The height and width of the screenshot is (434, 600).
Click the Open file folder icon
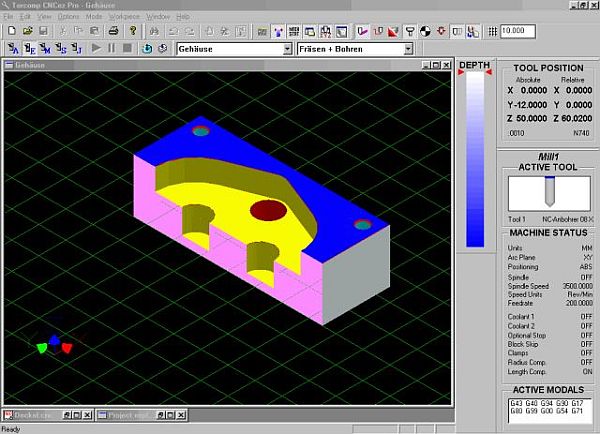[26, 31]
